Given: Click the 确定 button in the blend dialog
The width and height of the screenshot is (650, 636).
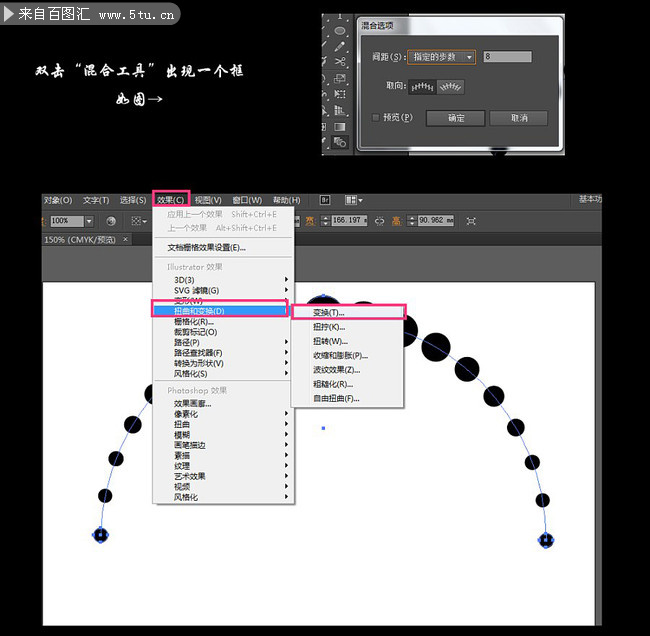Looking at the screenshot, I should (455, 118).
